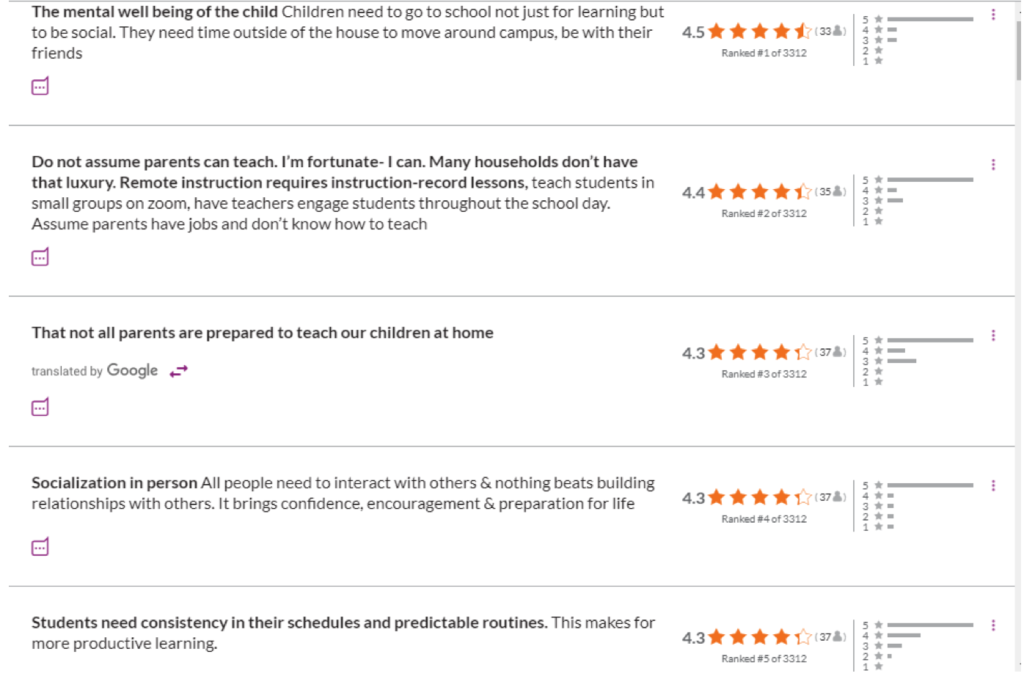This screenshot has width=1024, height=676.
Task: Open three-dot menu for response ranked #5
Action: (x=993, y=626)
